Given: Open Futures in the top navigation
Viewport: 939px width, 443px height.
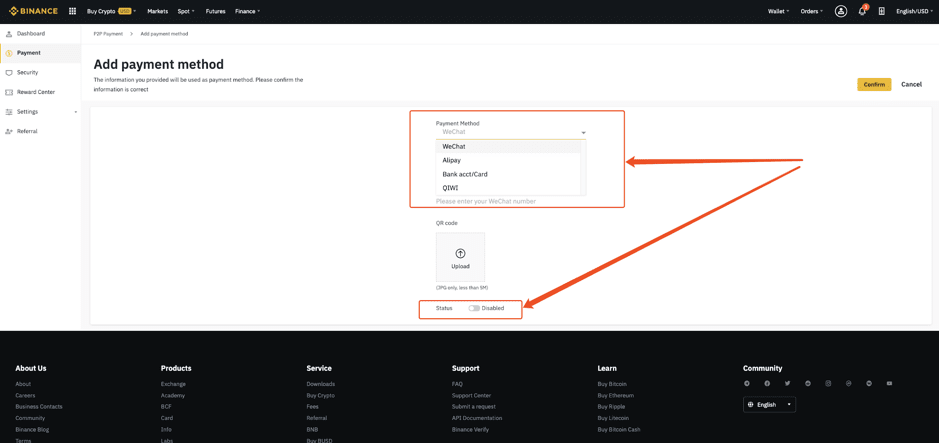Looking at the screenshot, I should [215, 11].
